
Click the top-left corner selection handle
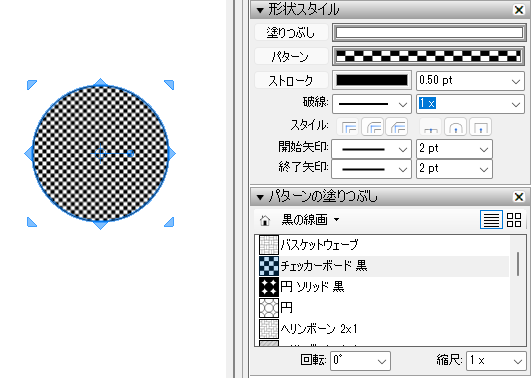tap(32, 85)
